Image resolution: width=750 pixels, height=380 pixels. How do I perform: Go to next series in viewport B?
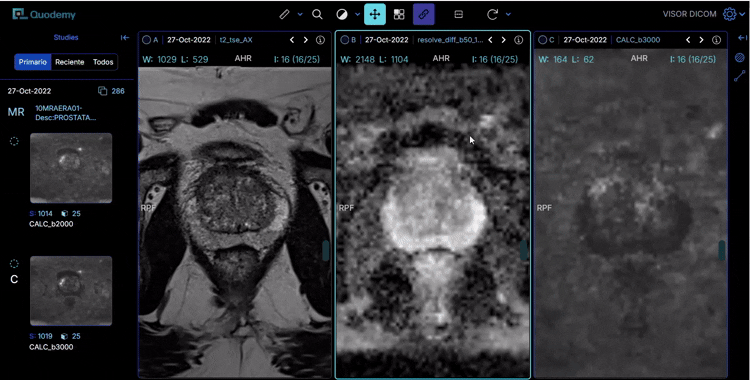(x=504, y=40)
